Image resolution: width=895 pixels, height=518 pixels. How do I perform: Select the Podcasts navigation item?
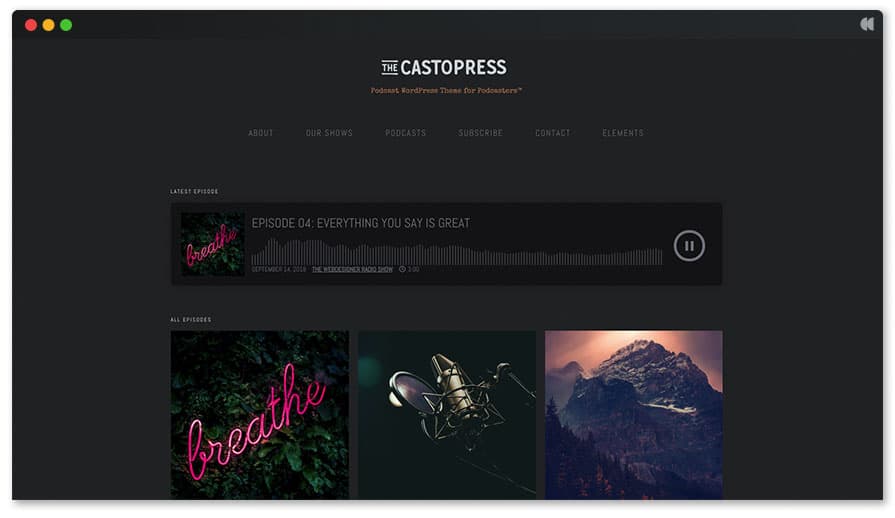point(406,133)
